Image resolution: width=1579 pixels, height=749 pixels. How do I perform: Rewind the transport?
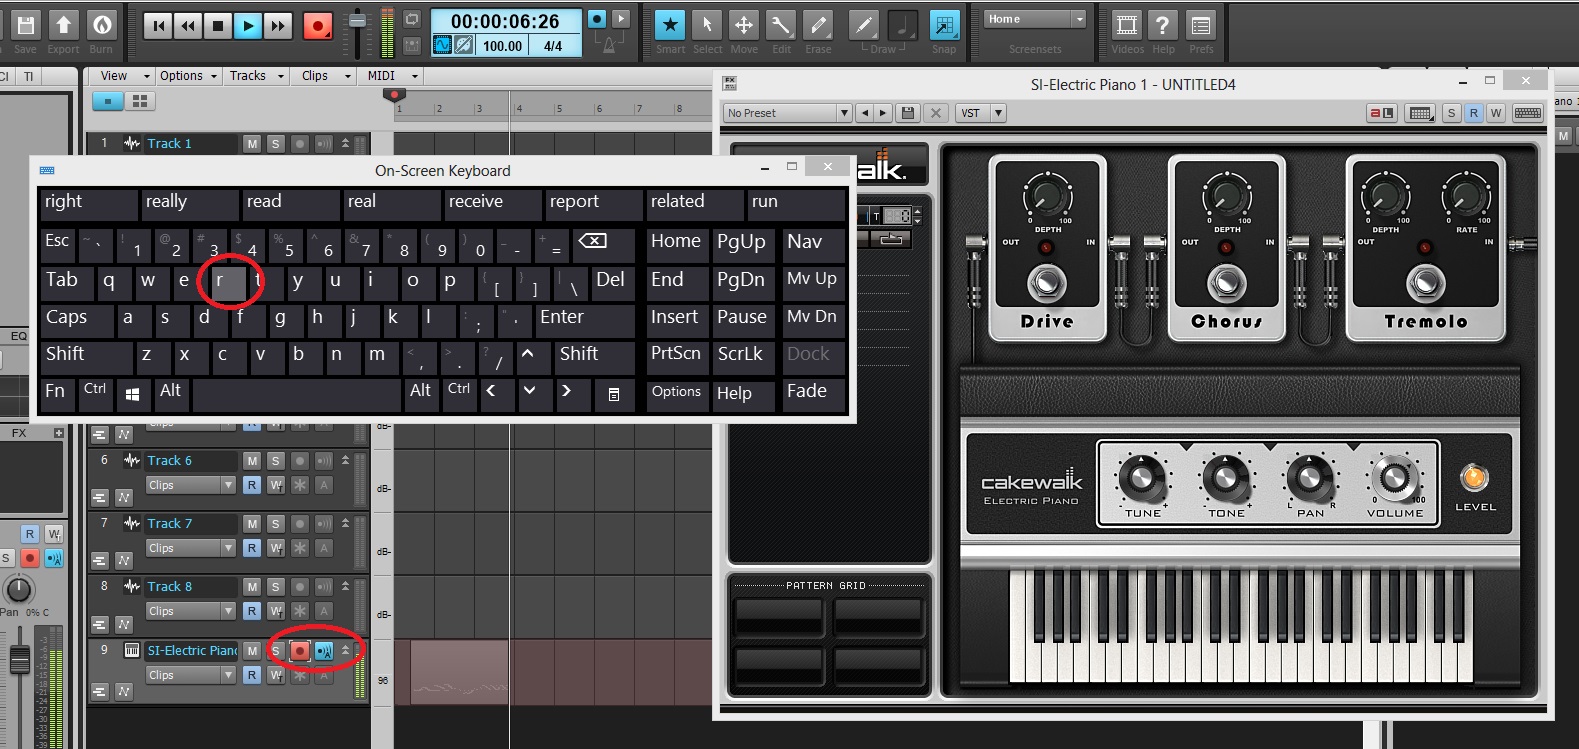coord(188,26)
